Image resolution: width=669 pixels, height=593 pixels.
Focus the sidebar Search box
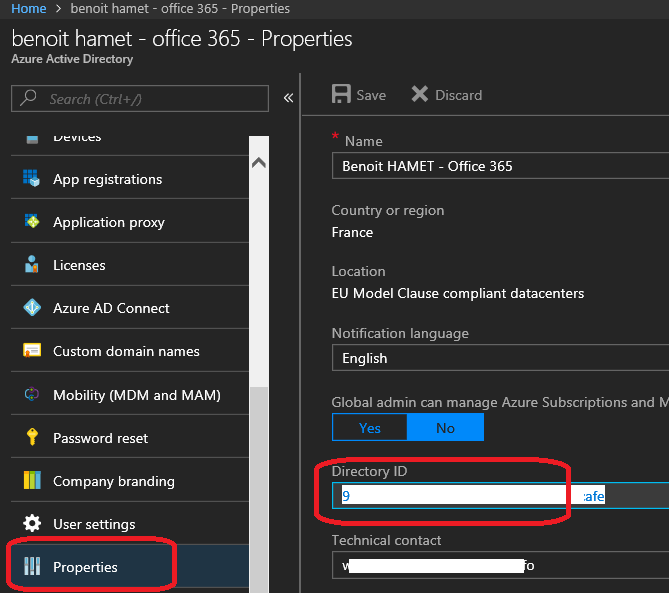coord(140,98)
